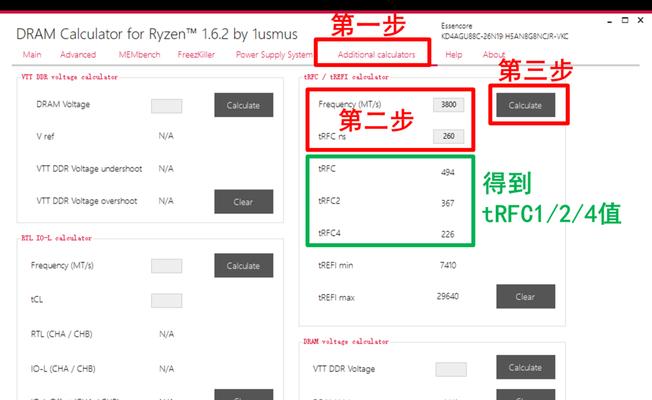The width and height of the screenshot is (652, 400).
Task: Select the tRFC2 result value 367
Action: click(448, 203)
